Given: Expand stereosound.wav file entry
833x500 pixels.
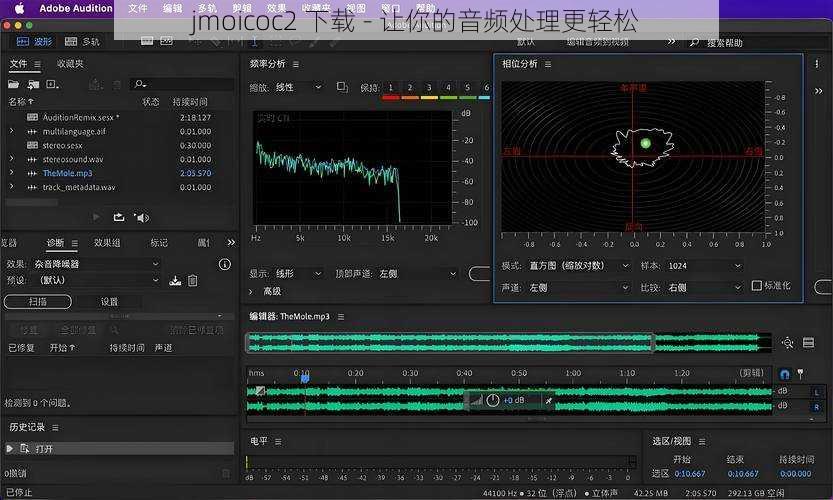Looking at the screenshot, I should pyautogui.click(x=12, y=158).
